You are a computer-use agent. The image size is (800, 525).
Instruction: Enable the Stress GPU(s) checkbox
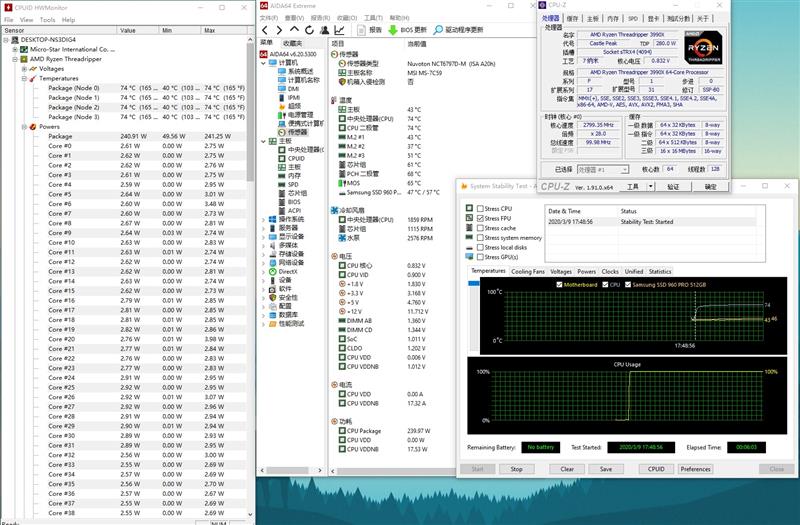tap(479, 257)
